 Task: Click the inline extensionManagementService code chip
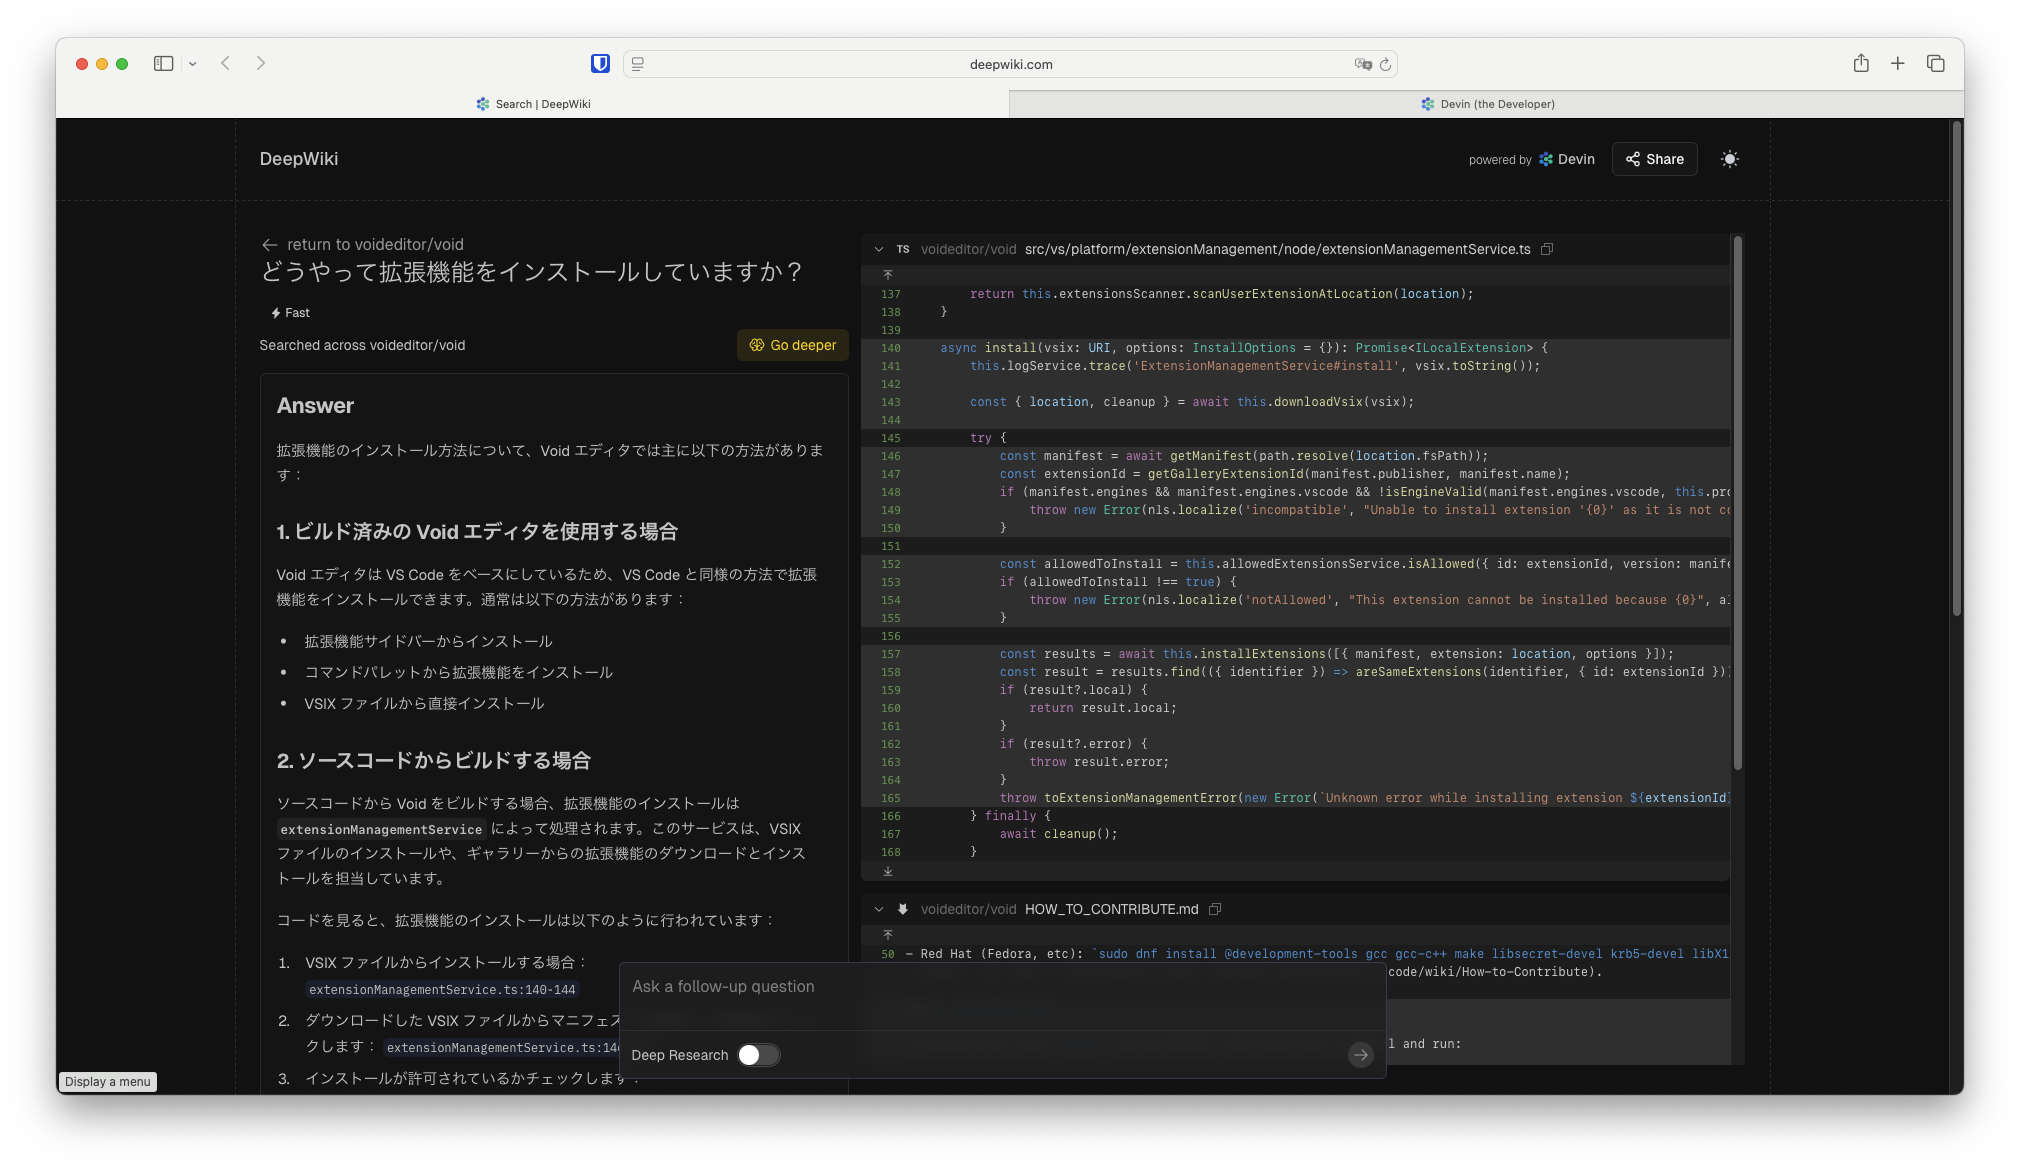click(x=381, y=829)
